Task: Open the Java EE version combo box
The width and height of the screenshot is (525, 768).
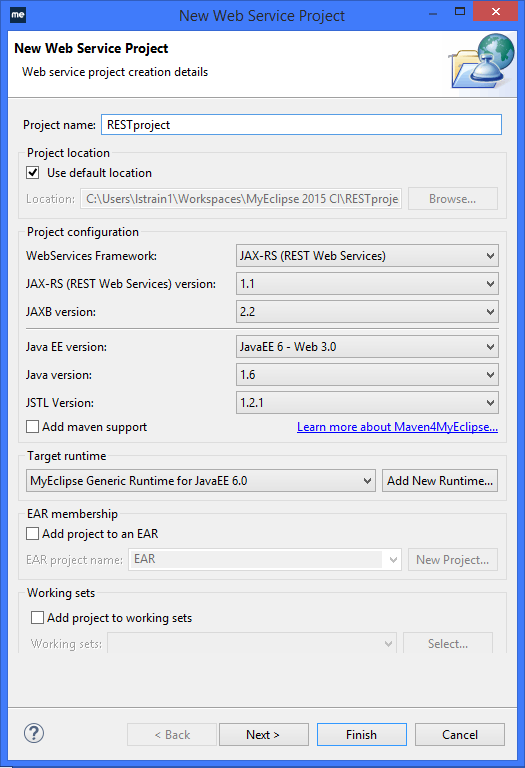Action: tap(367, 347)
